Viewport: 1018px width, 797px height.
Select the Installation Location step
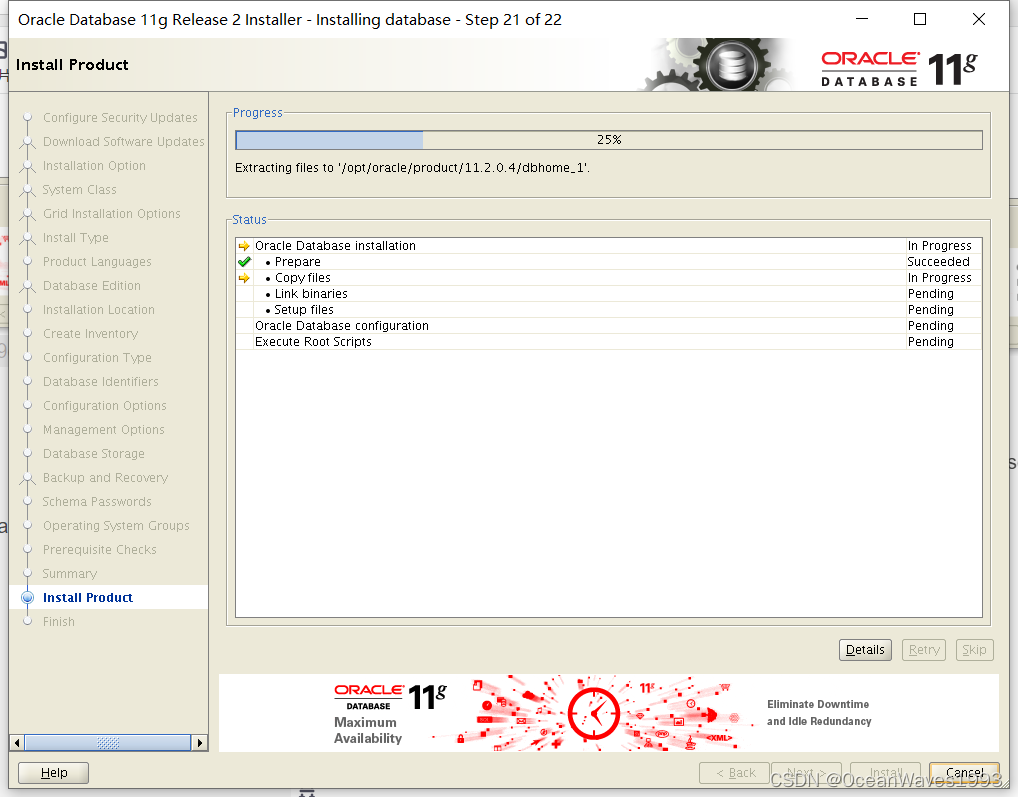(99, 310)
